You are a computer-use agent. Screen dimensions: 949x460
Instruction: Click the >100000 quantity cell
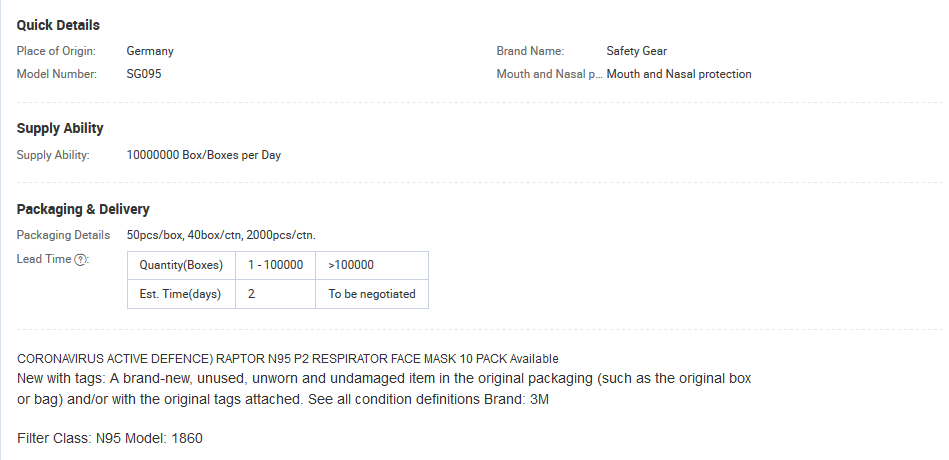[x=372, y=265]
